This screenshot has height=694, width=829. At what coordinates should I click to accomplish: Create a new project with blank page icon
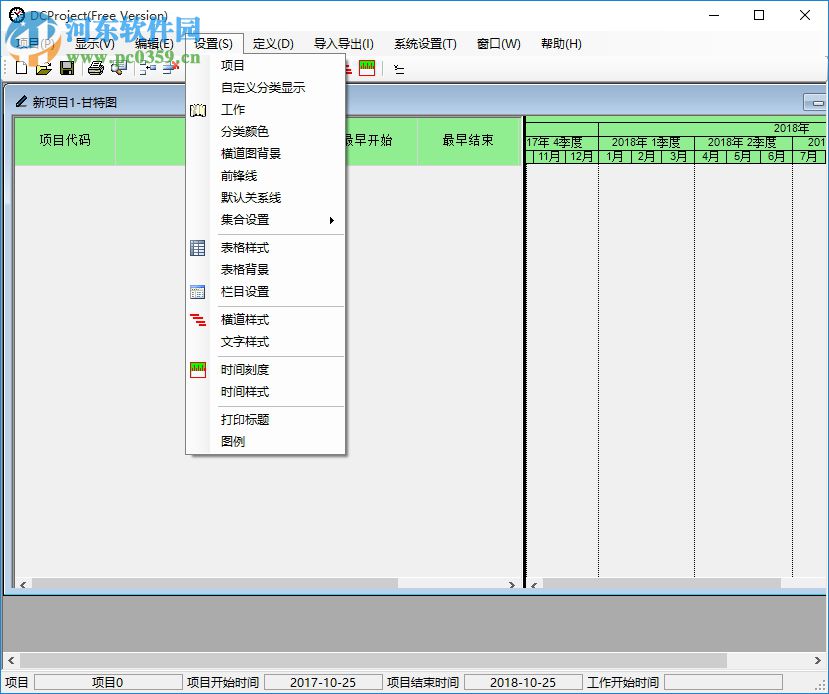pos(21,67)
